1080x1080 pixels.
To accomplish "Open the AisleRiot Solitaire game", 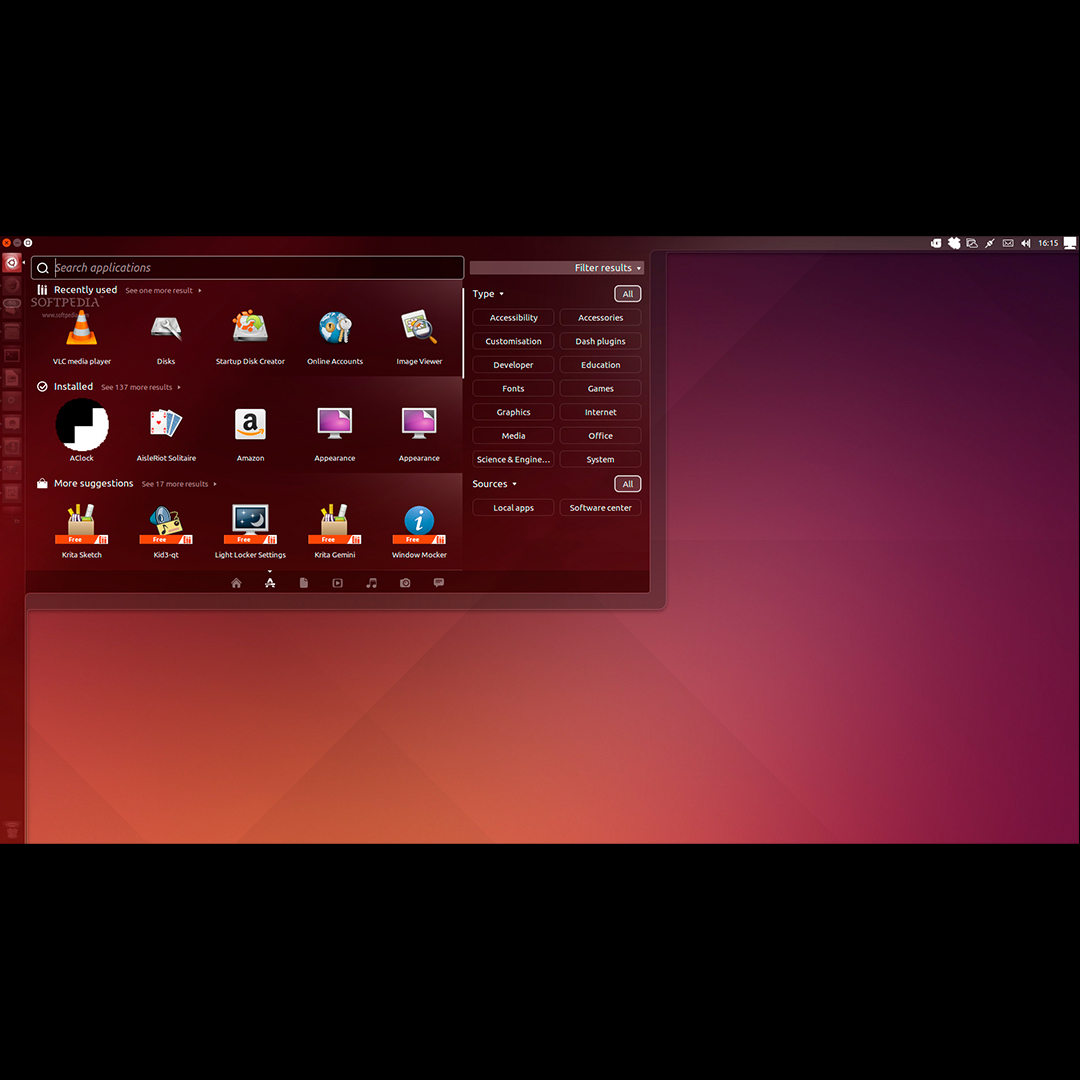I will coord(165,425).
